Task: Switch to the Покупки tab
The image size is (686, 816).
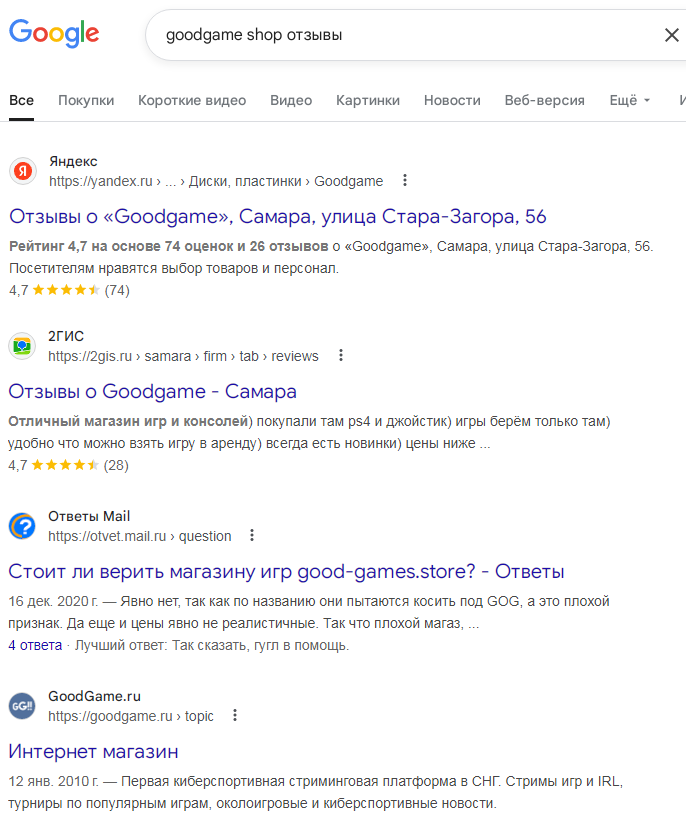Action: (86, 100)
